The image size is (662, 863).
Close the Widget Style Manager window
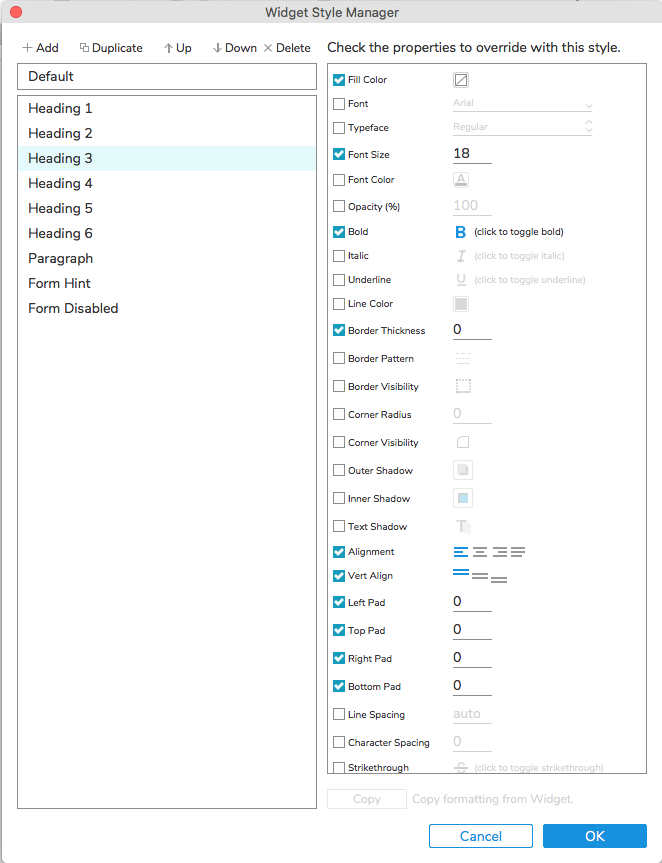16,12
